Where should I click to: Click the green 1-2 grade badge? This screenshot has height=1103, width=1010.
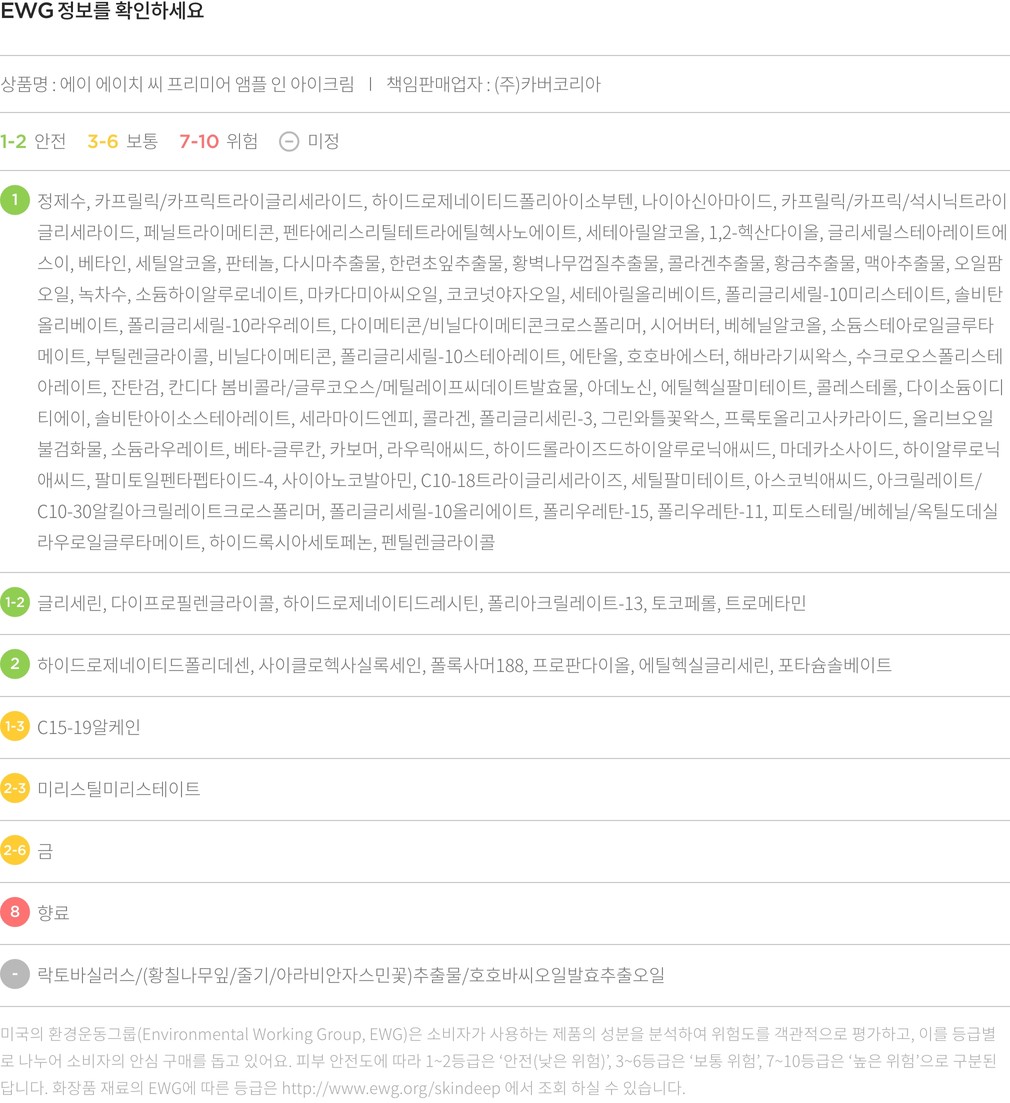coord(15,603)
